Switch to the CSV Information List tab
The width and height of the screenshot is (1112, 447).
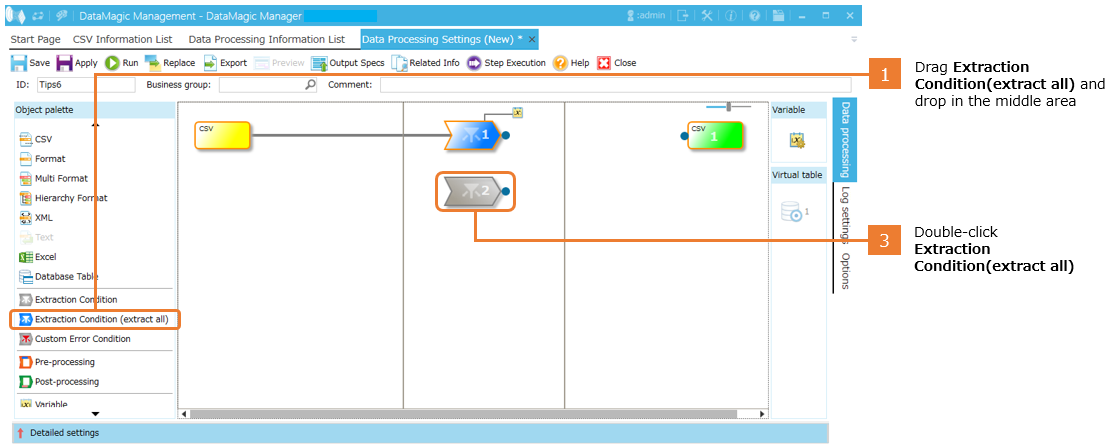[122, 39]
